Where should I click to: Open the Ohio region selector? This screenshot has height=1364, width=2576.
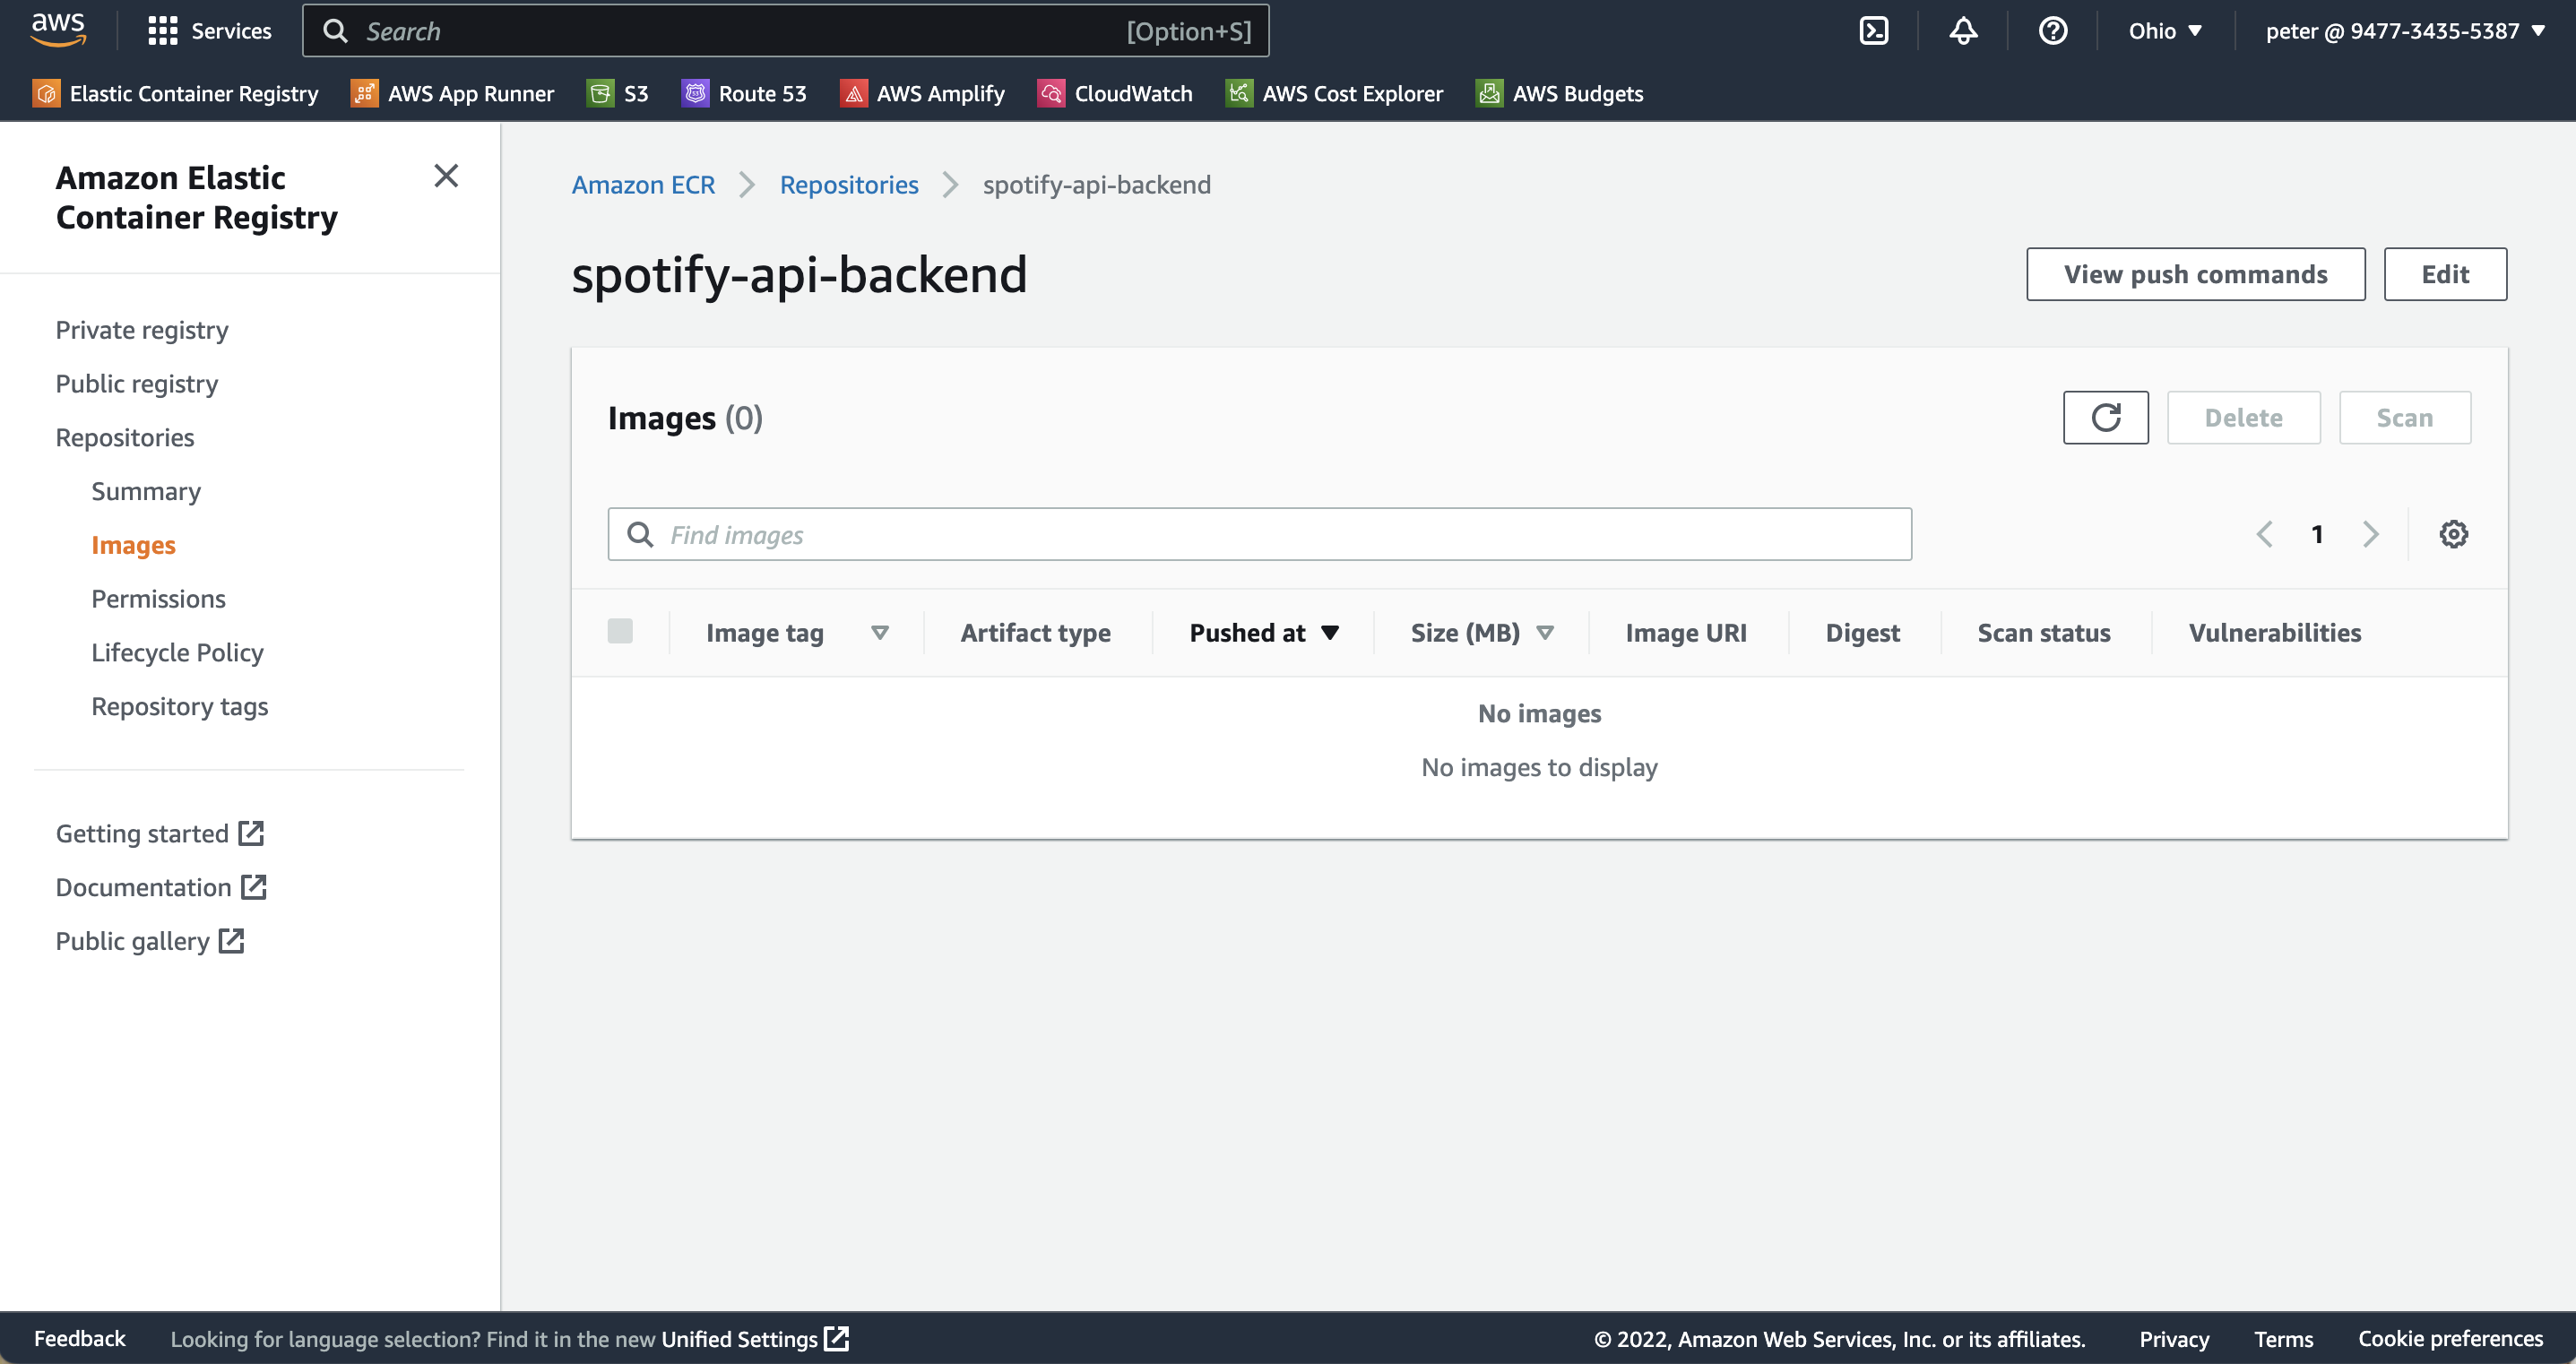coord(2165,30)
